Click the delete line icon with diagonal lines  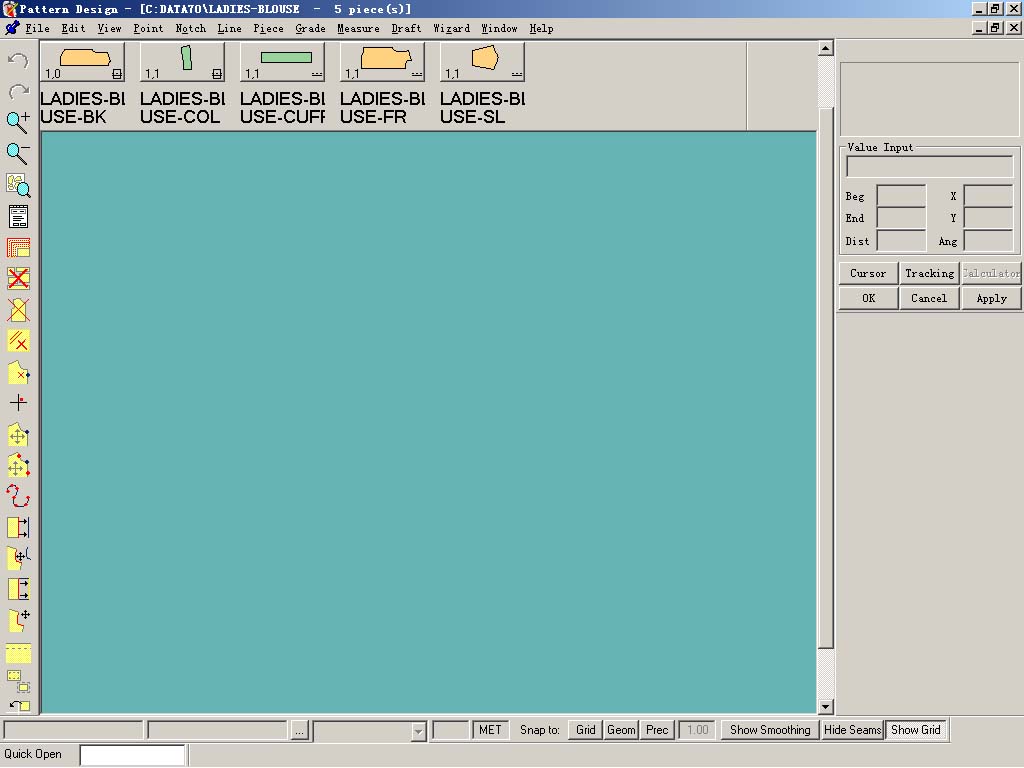tap(18, 341)
